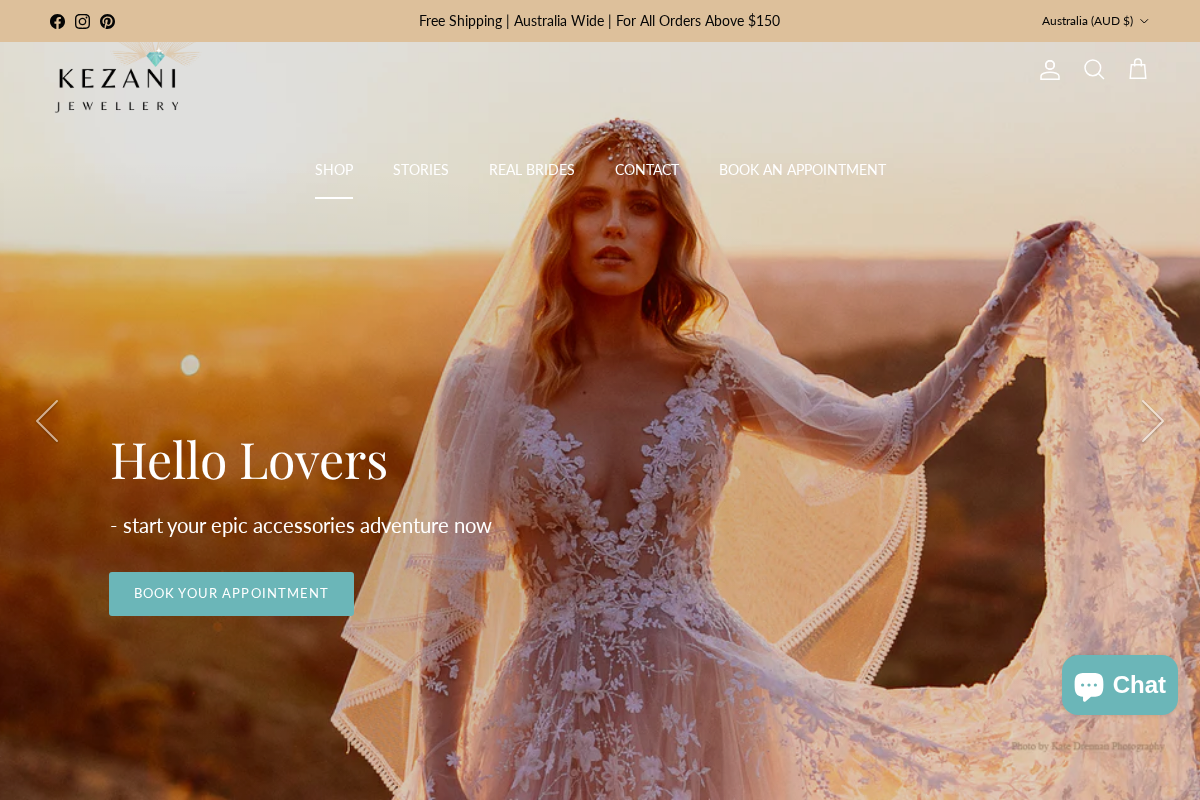Open BOOK AN APPOINTMENT in the navigation
The width and height of the screenshot is (1200, 800).
(x=802, y=170)
